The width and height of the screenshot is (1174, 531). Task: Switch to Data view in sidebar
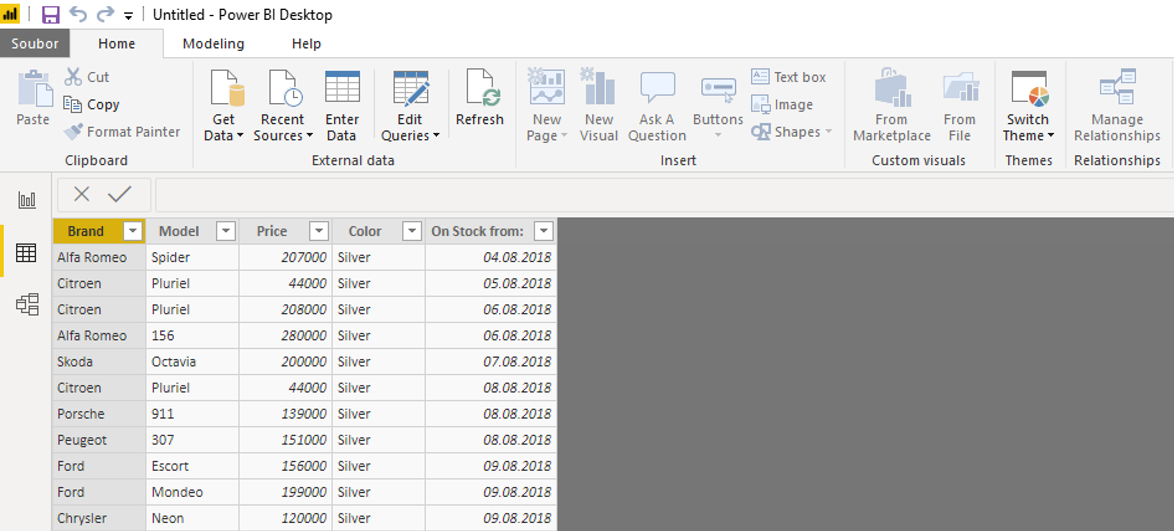[27, 253]
